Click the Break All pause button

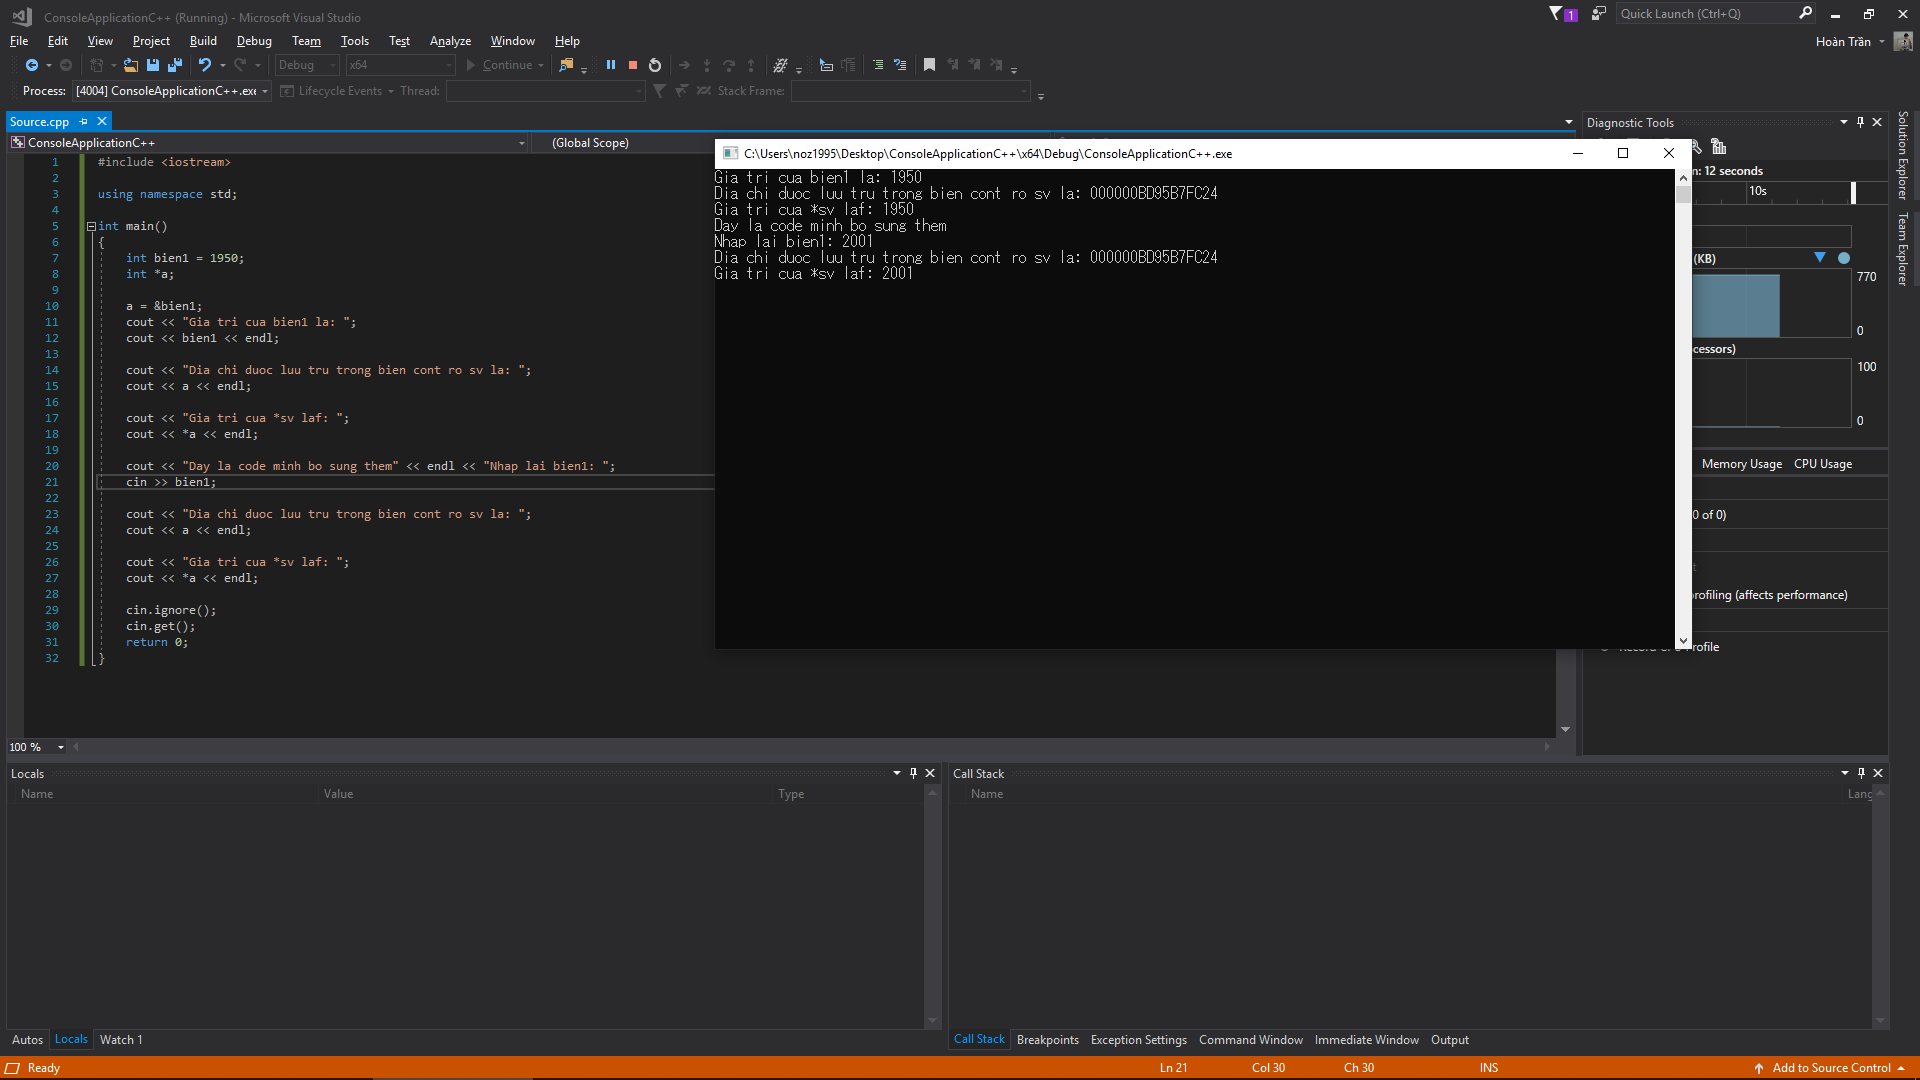point(610,65)
